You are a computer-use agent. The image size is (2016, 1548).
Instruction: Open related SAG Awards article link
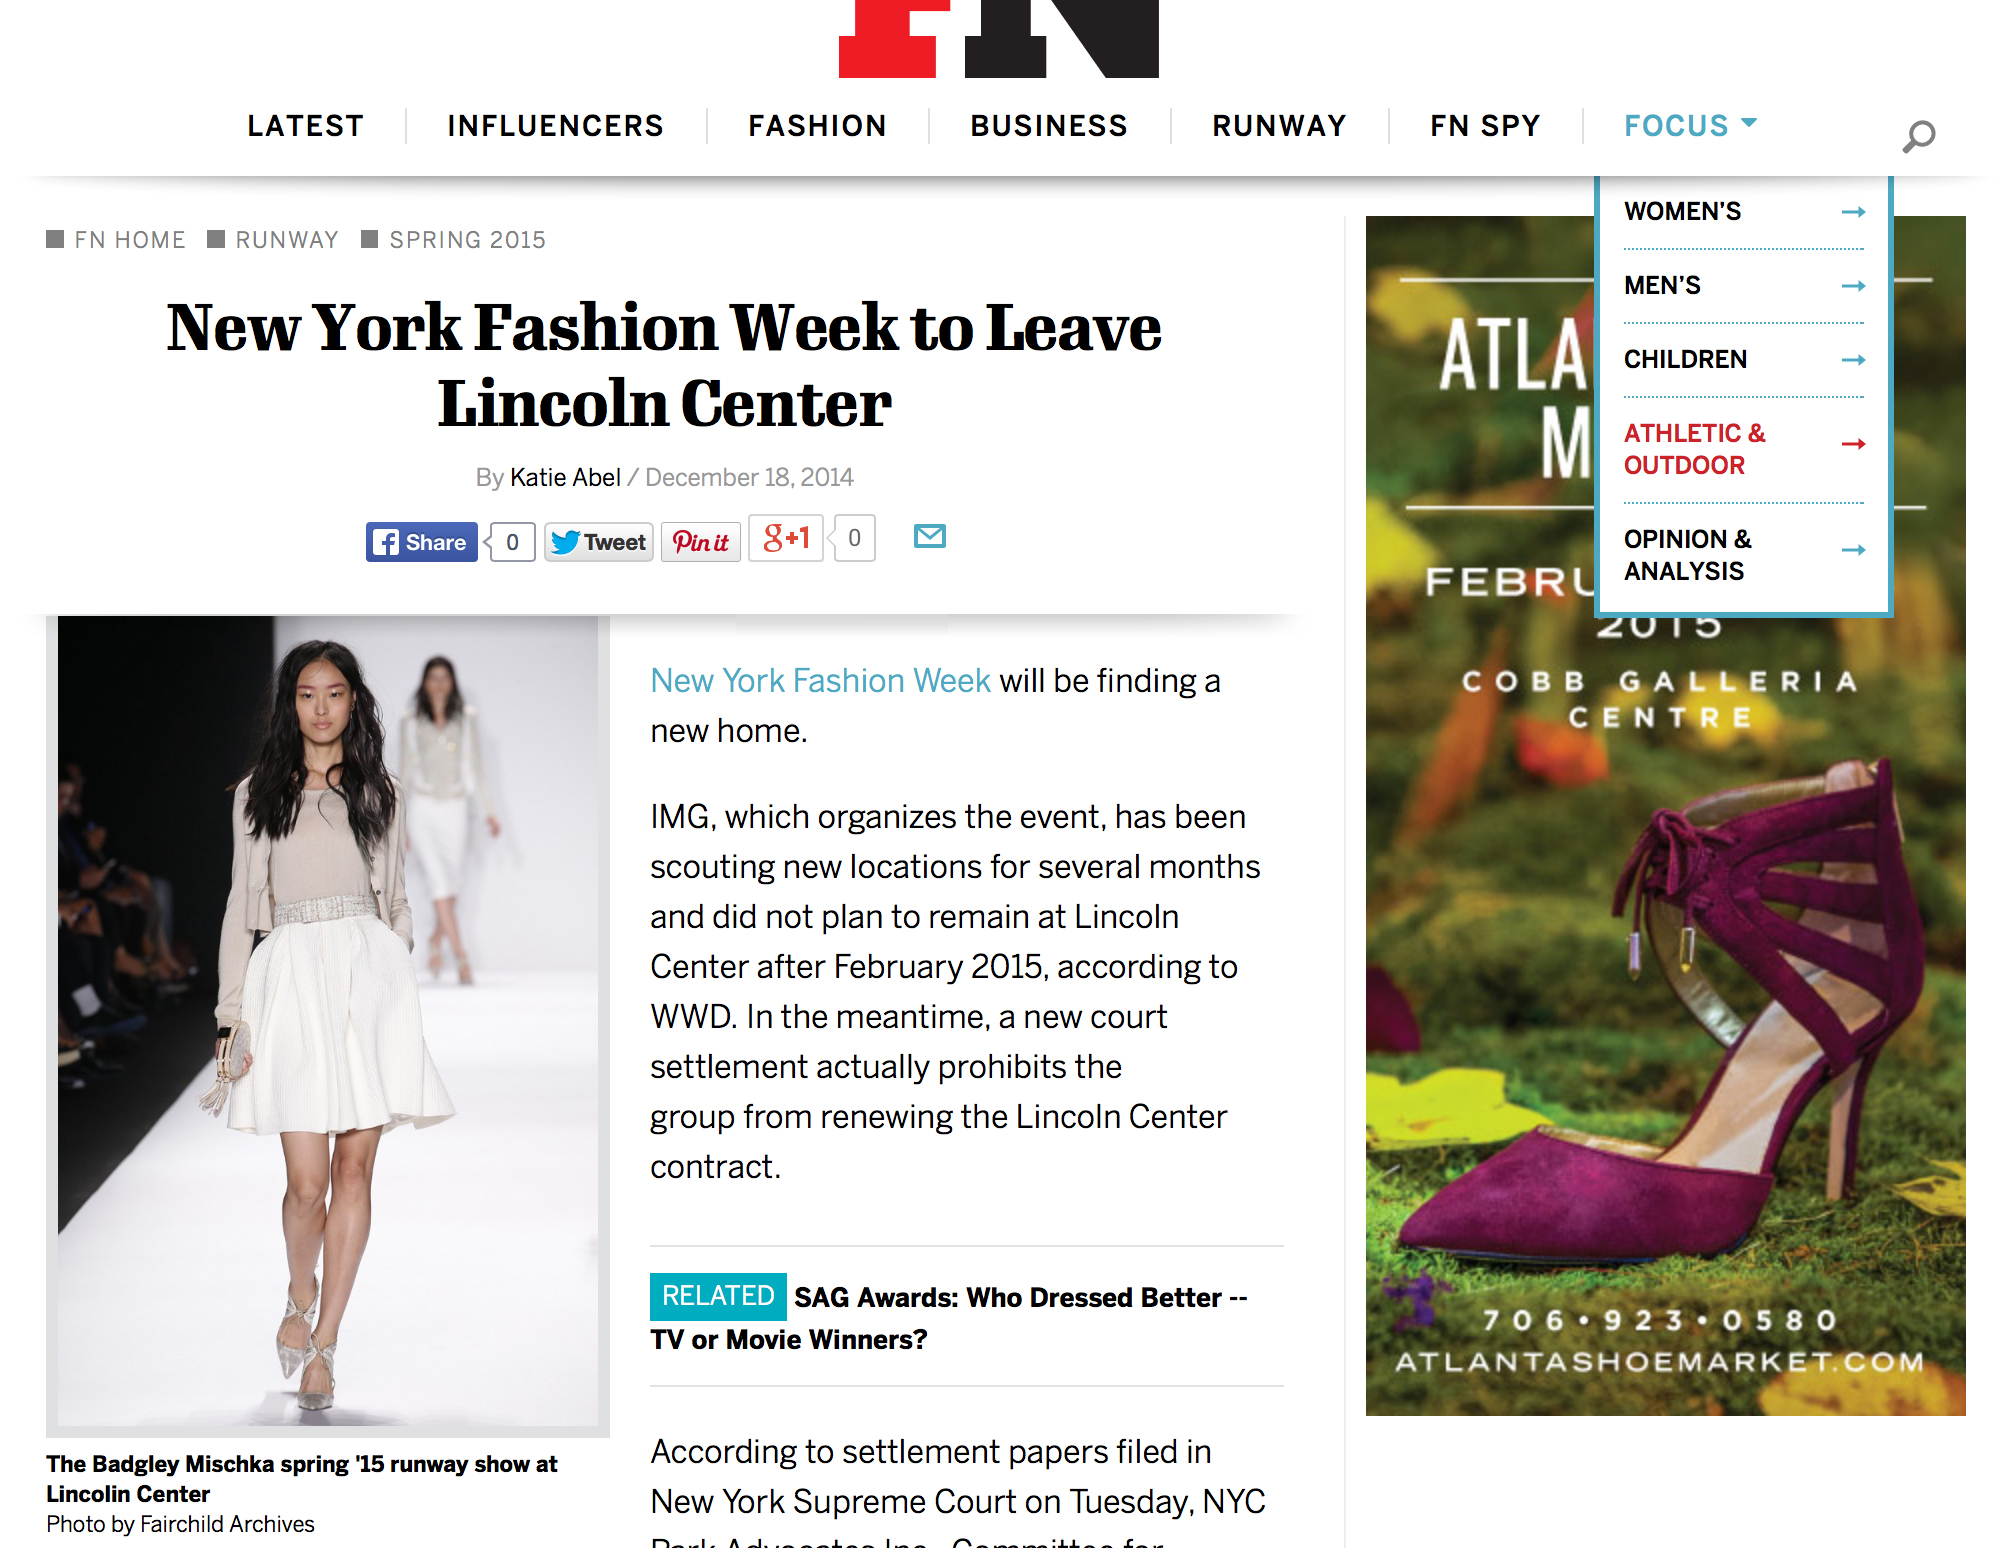coord(949,1317)
